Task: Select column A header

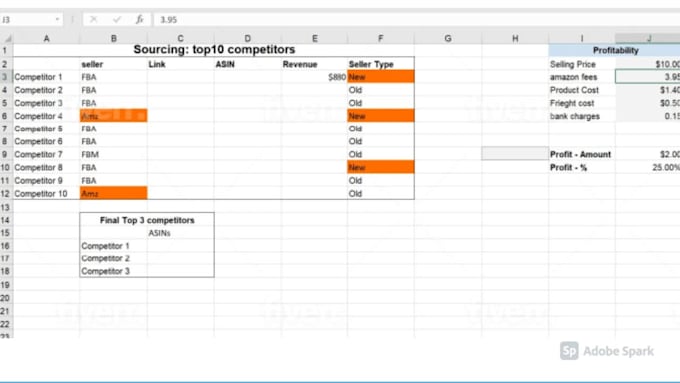Action: tap(46, 39)
